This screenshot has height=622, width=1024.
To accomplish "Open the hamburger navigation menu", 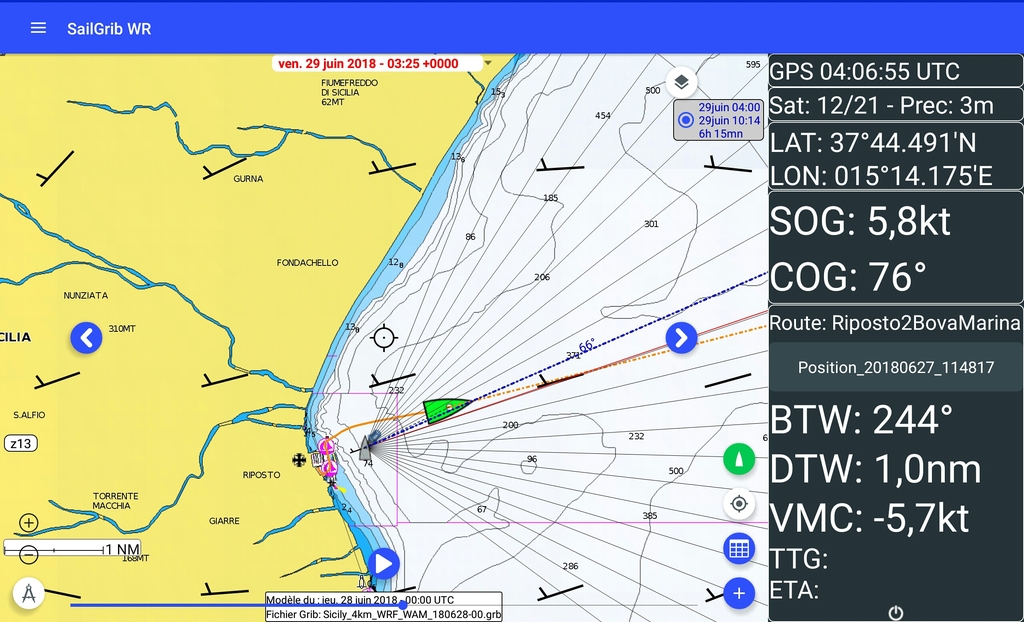I will tap(38, 28).
